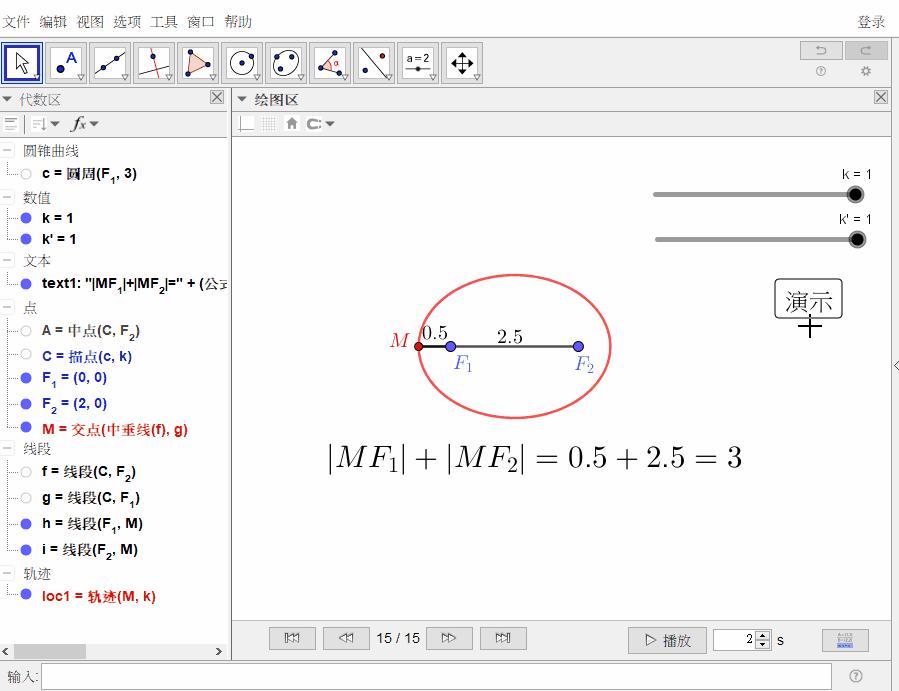
Task: Click the 演示 button
Action: click(808, 300)
